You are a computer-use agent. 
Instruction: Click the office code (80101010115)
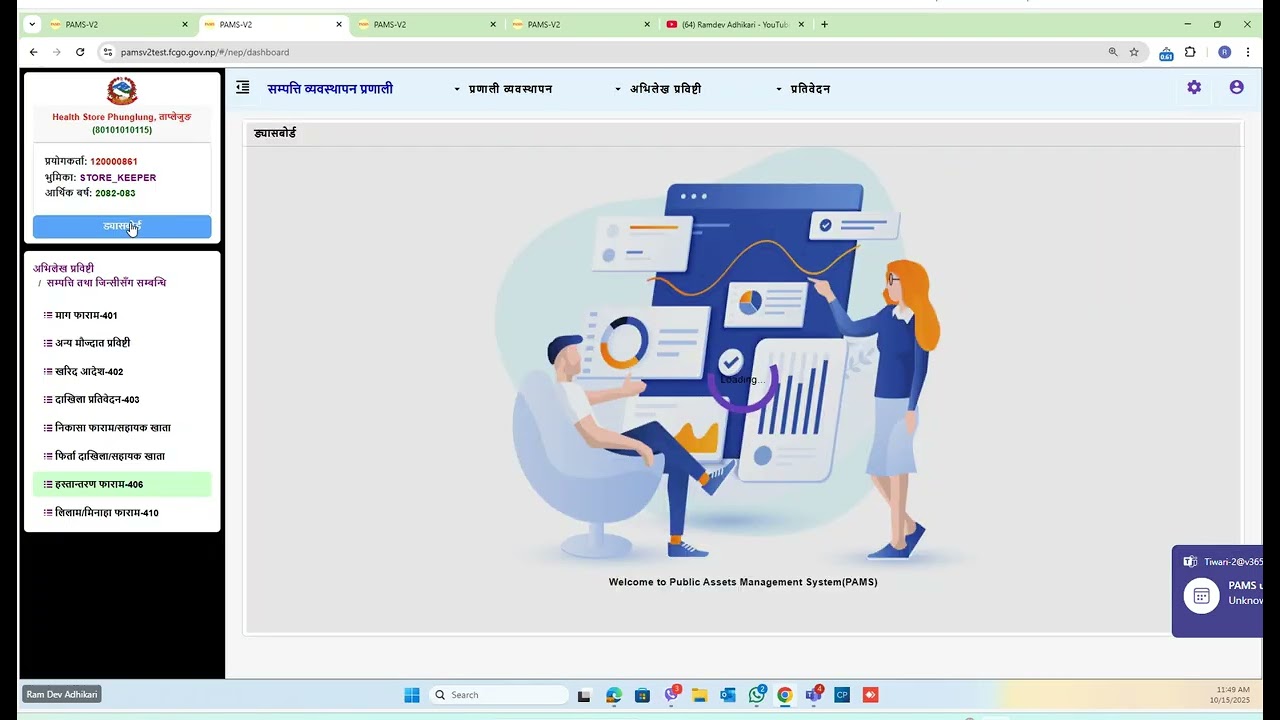tap(122, 130)
